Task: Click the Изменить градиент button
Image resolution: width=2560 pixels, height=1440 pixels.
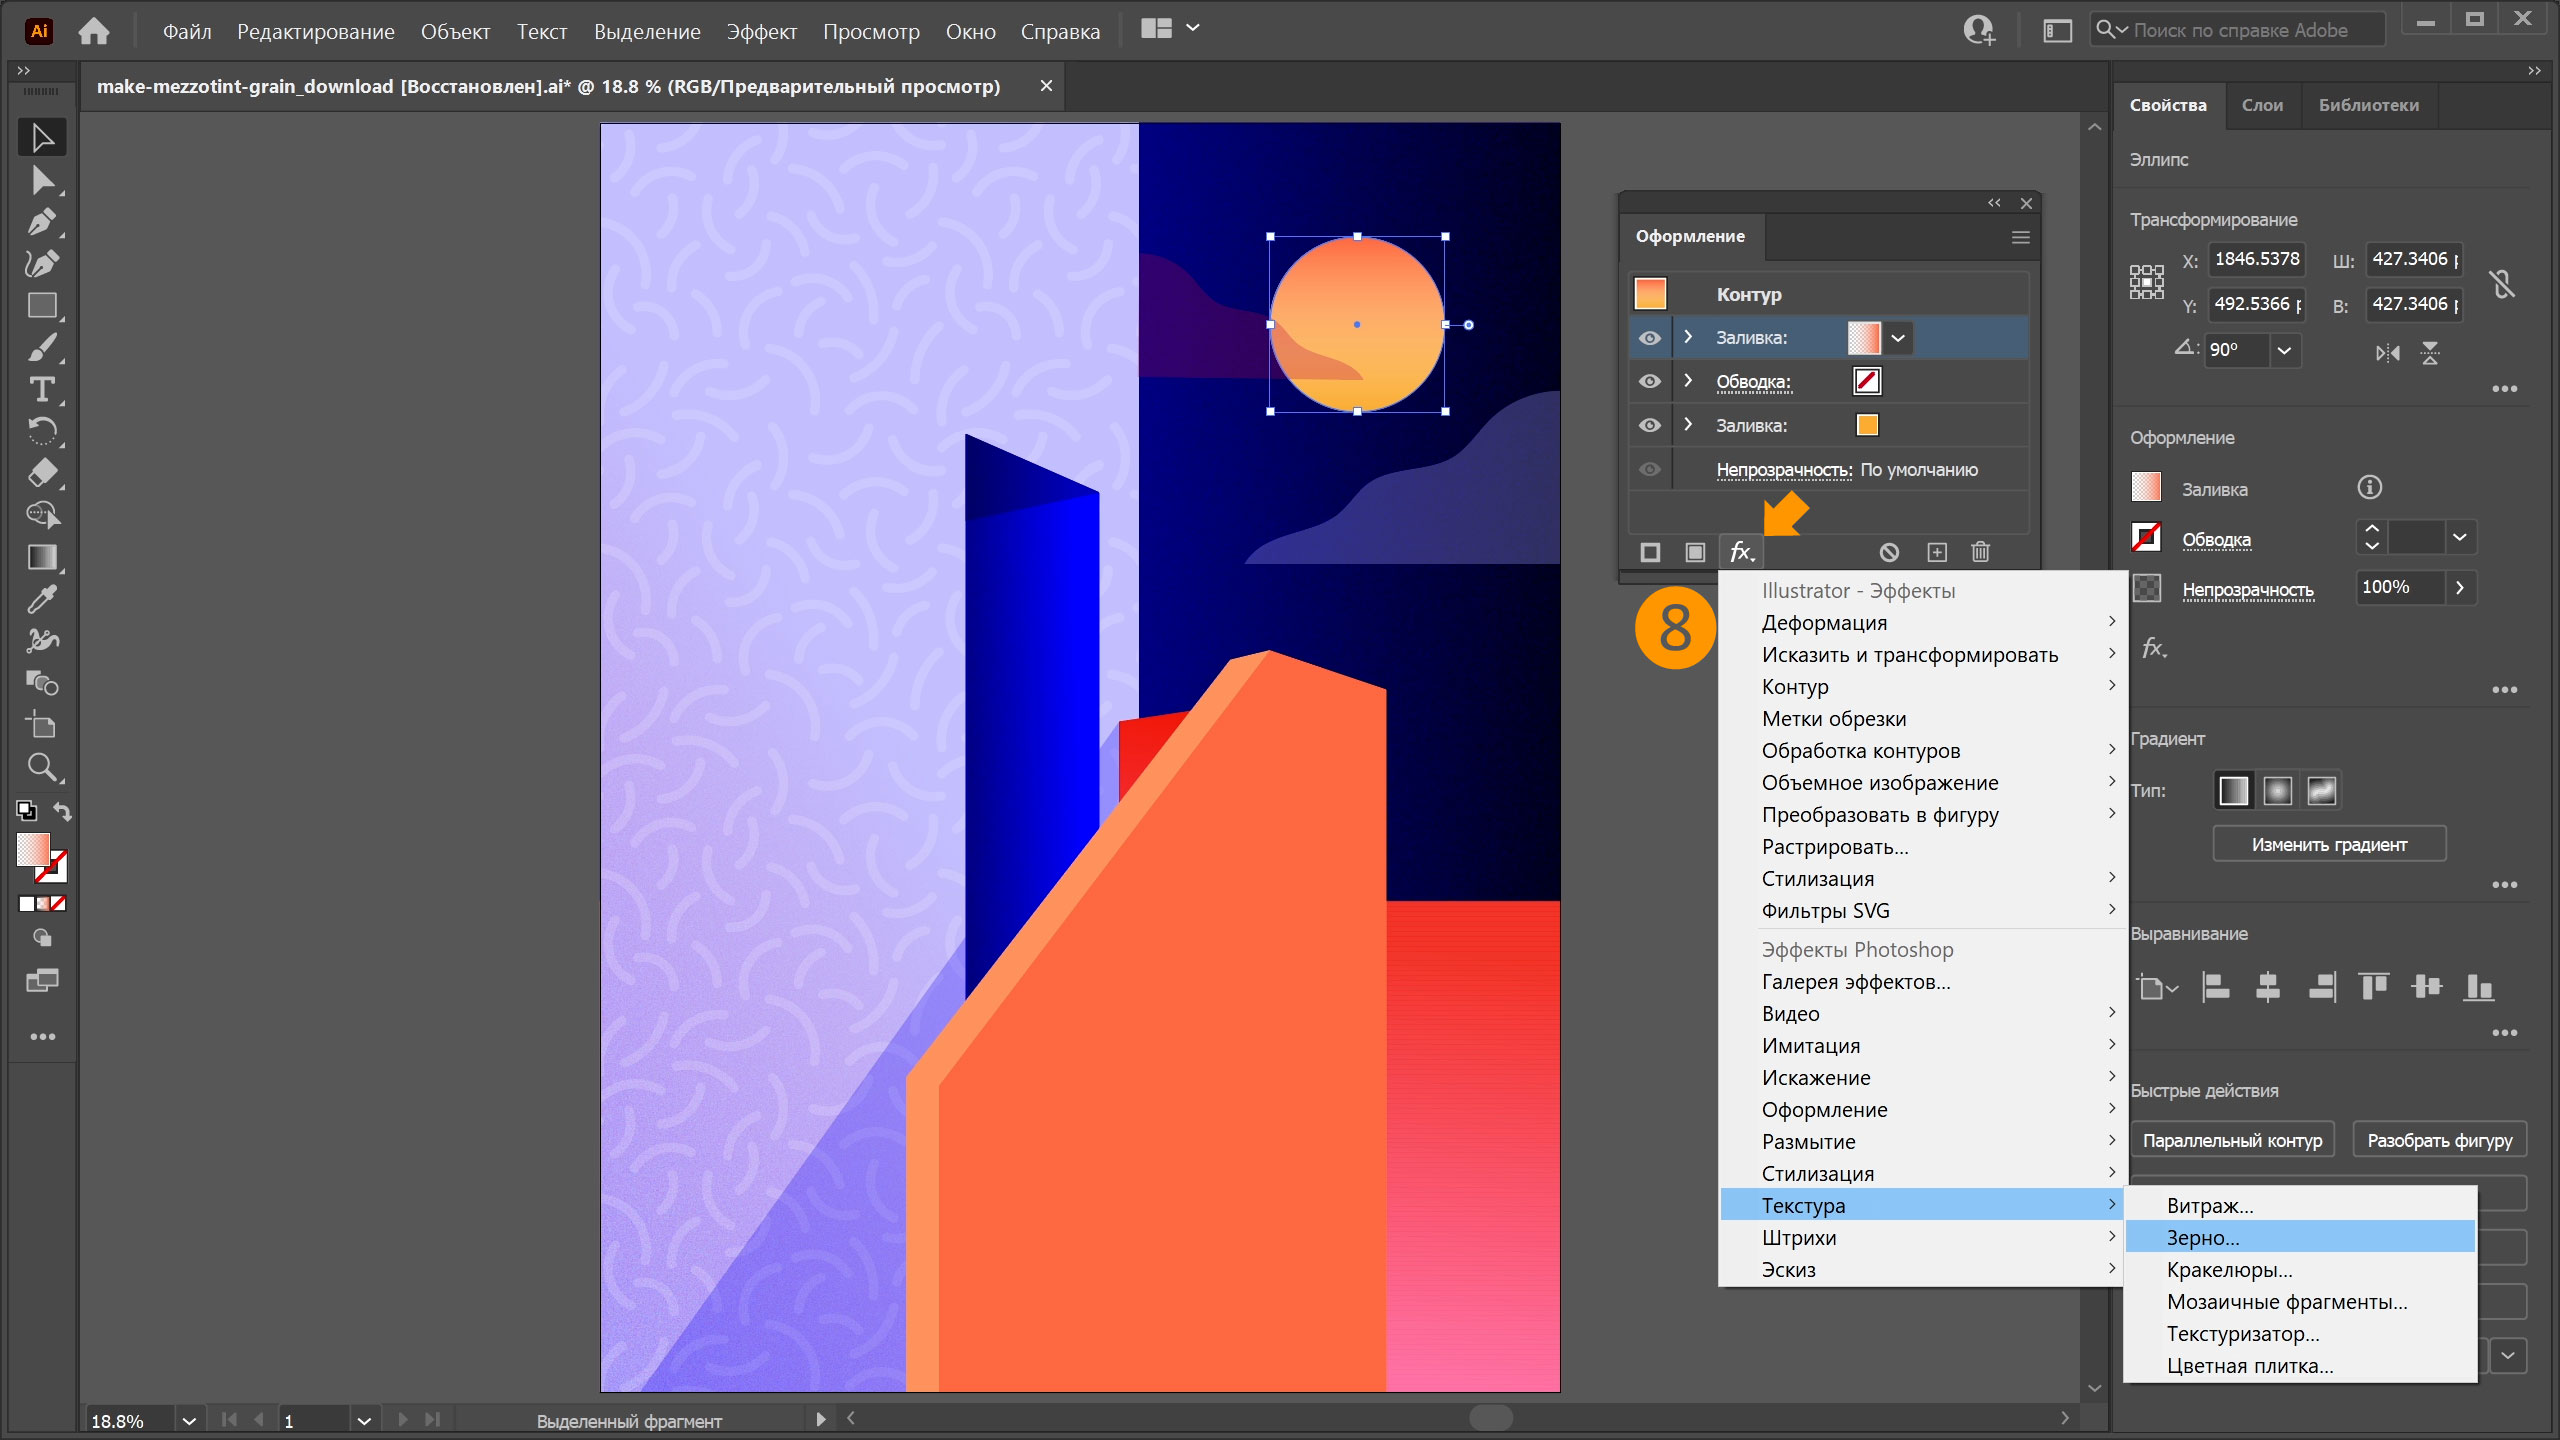Action: 2329,844
